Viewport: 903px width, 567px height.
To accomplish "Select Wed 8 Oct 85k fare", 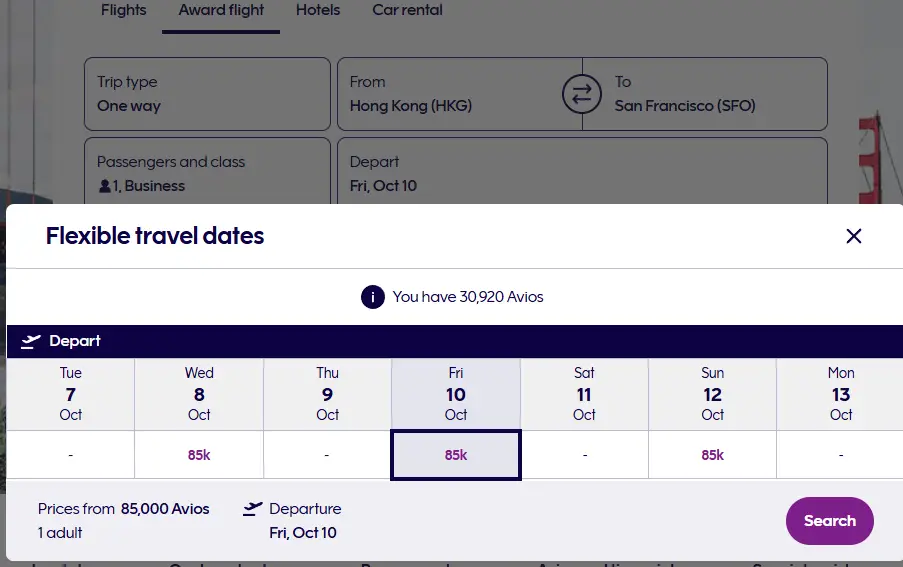I will pos(199,455).
